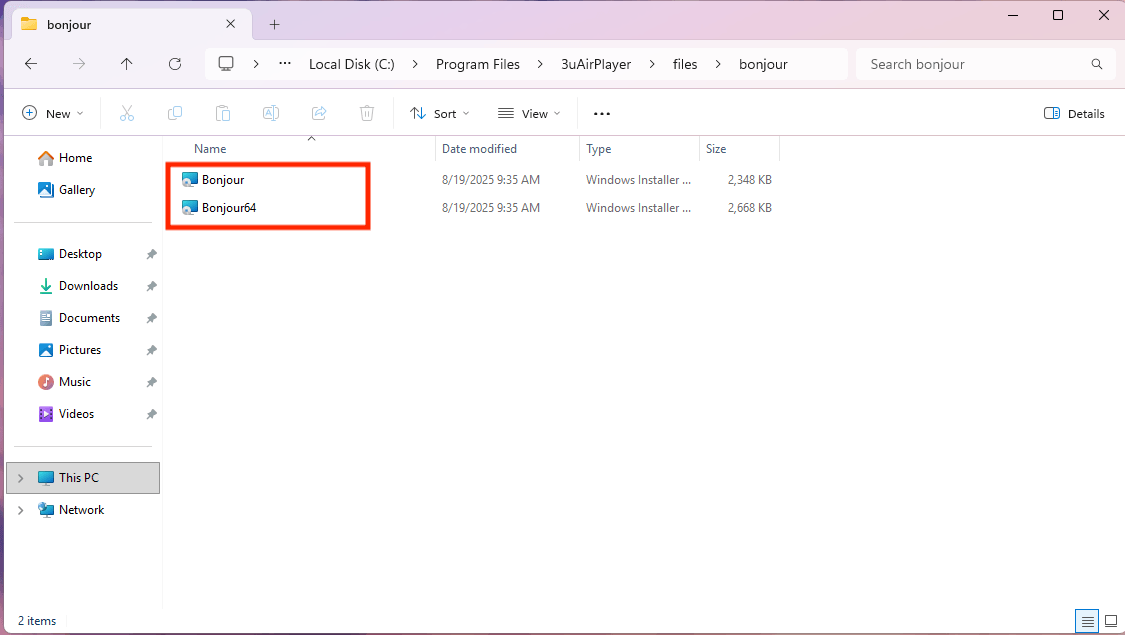Open a new Explorer tab
This screenshot has height=635, width=1125.
[274, 24]
